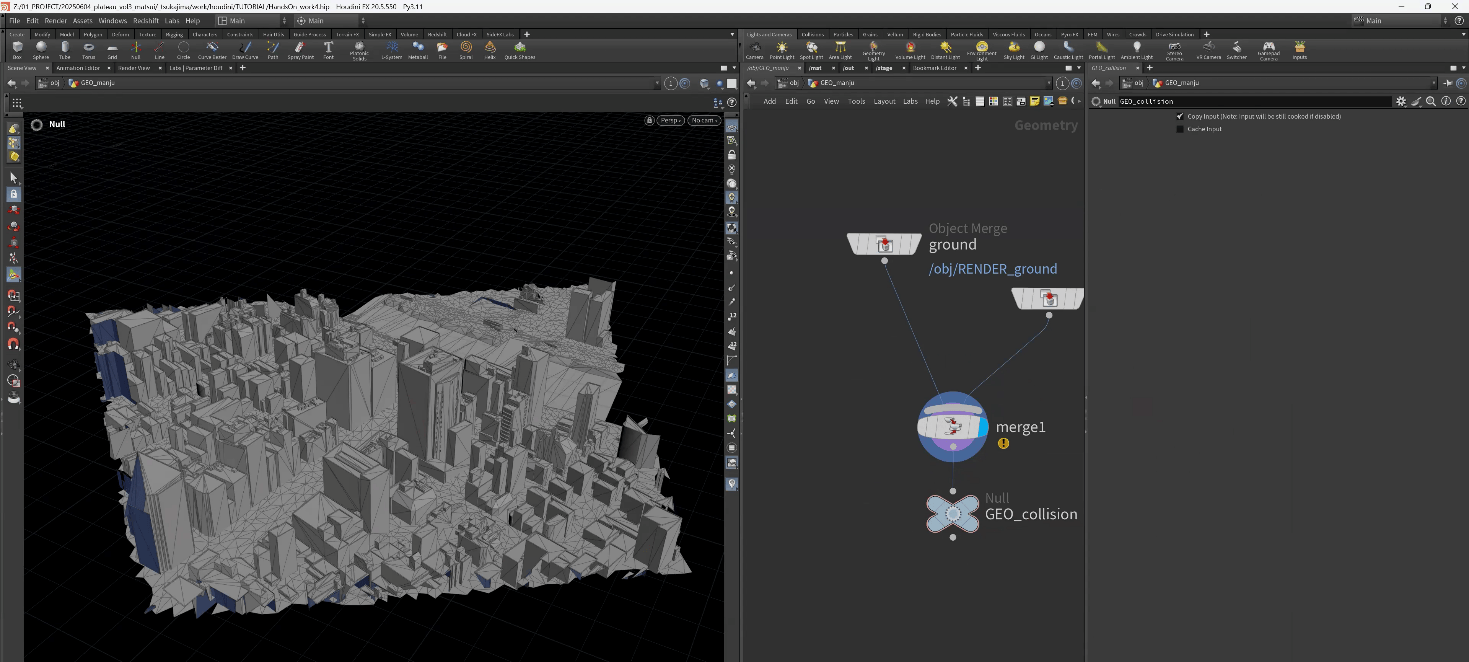Click the Camera shelf tool

tap(754, 47)
